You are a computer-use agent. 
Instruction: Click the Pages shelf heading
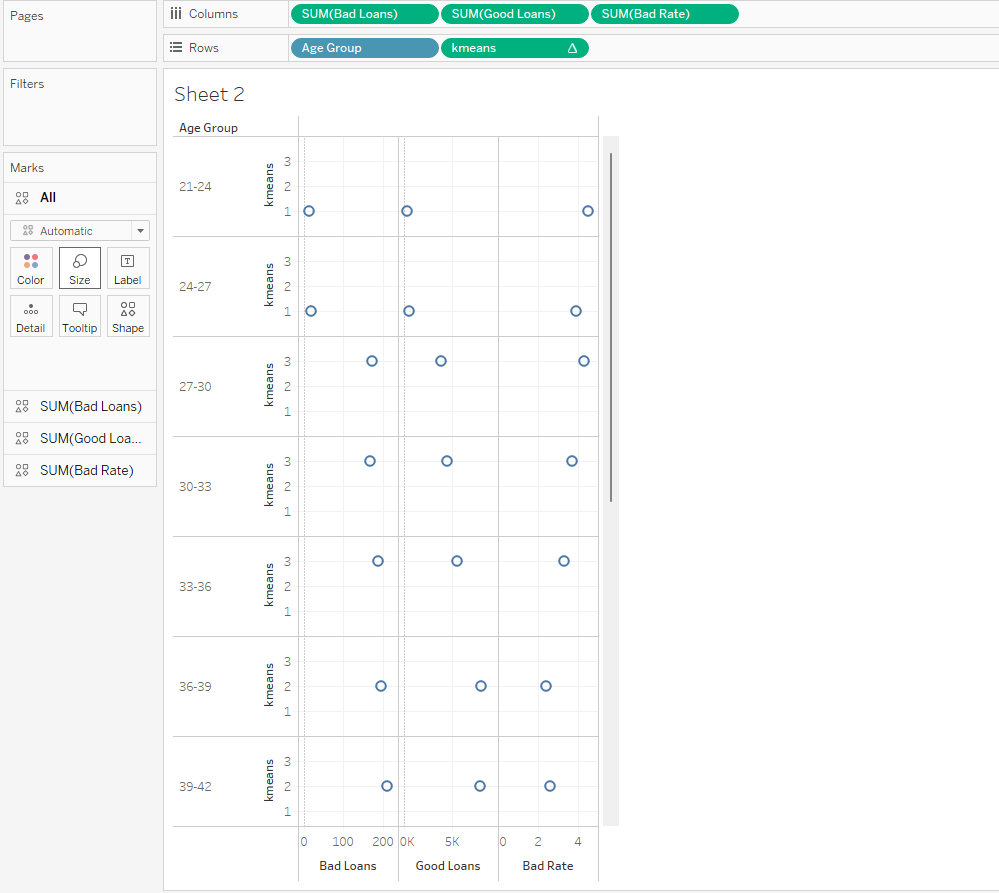[27, 16]
